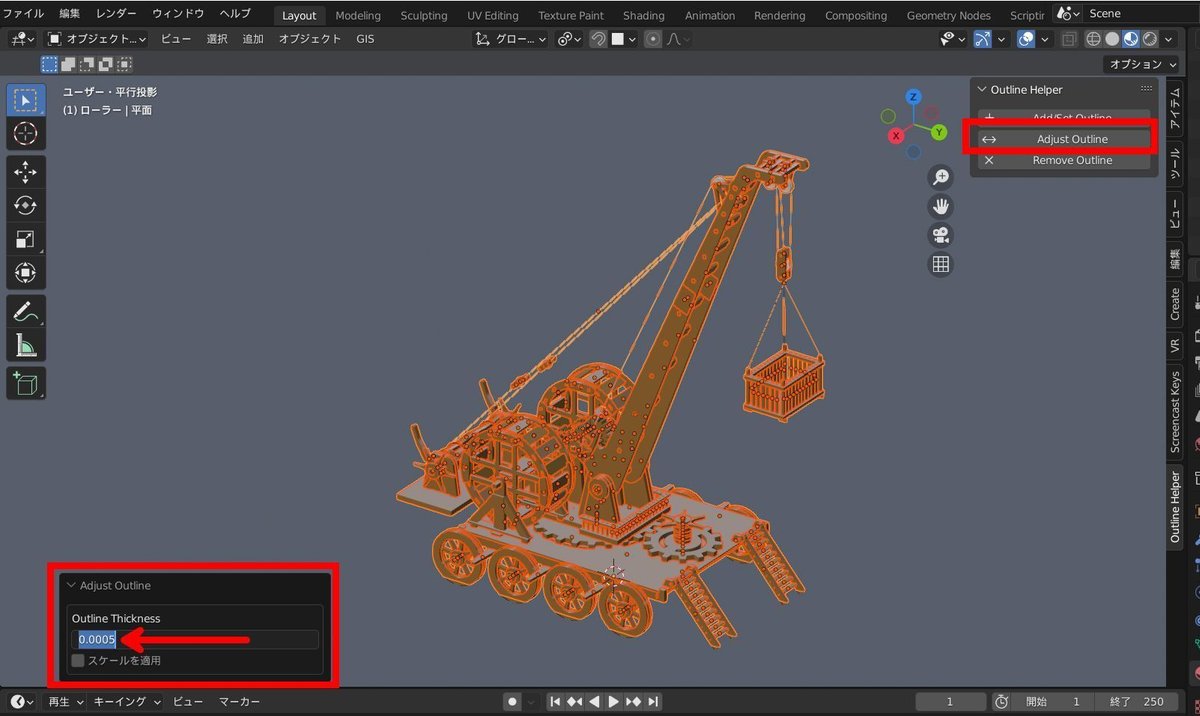Viewport: 1200px width, 716px height.
Task: Toggle the use preview range clock icon
Action: (1002, 702)
